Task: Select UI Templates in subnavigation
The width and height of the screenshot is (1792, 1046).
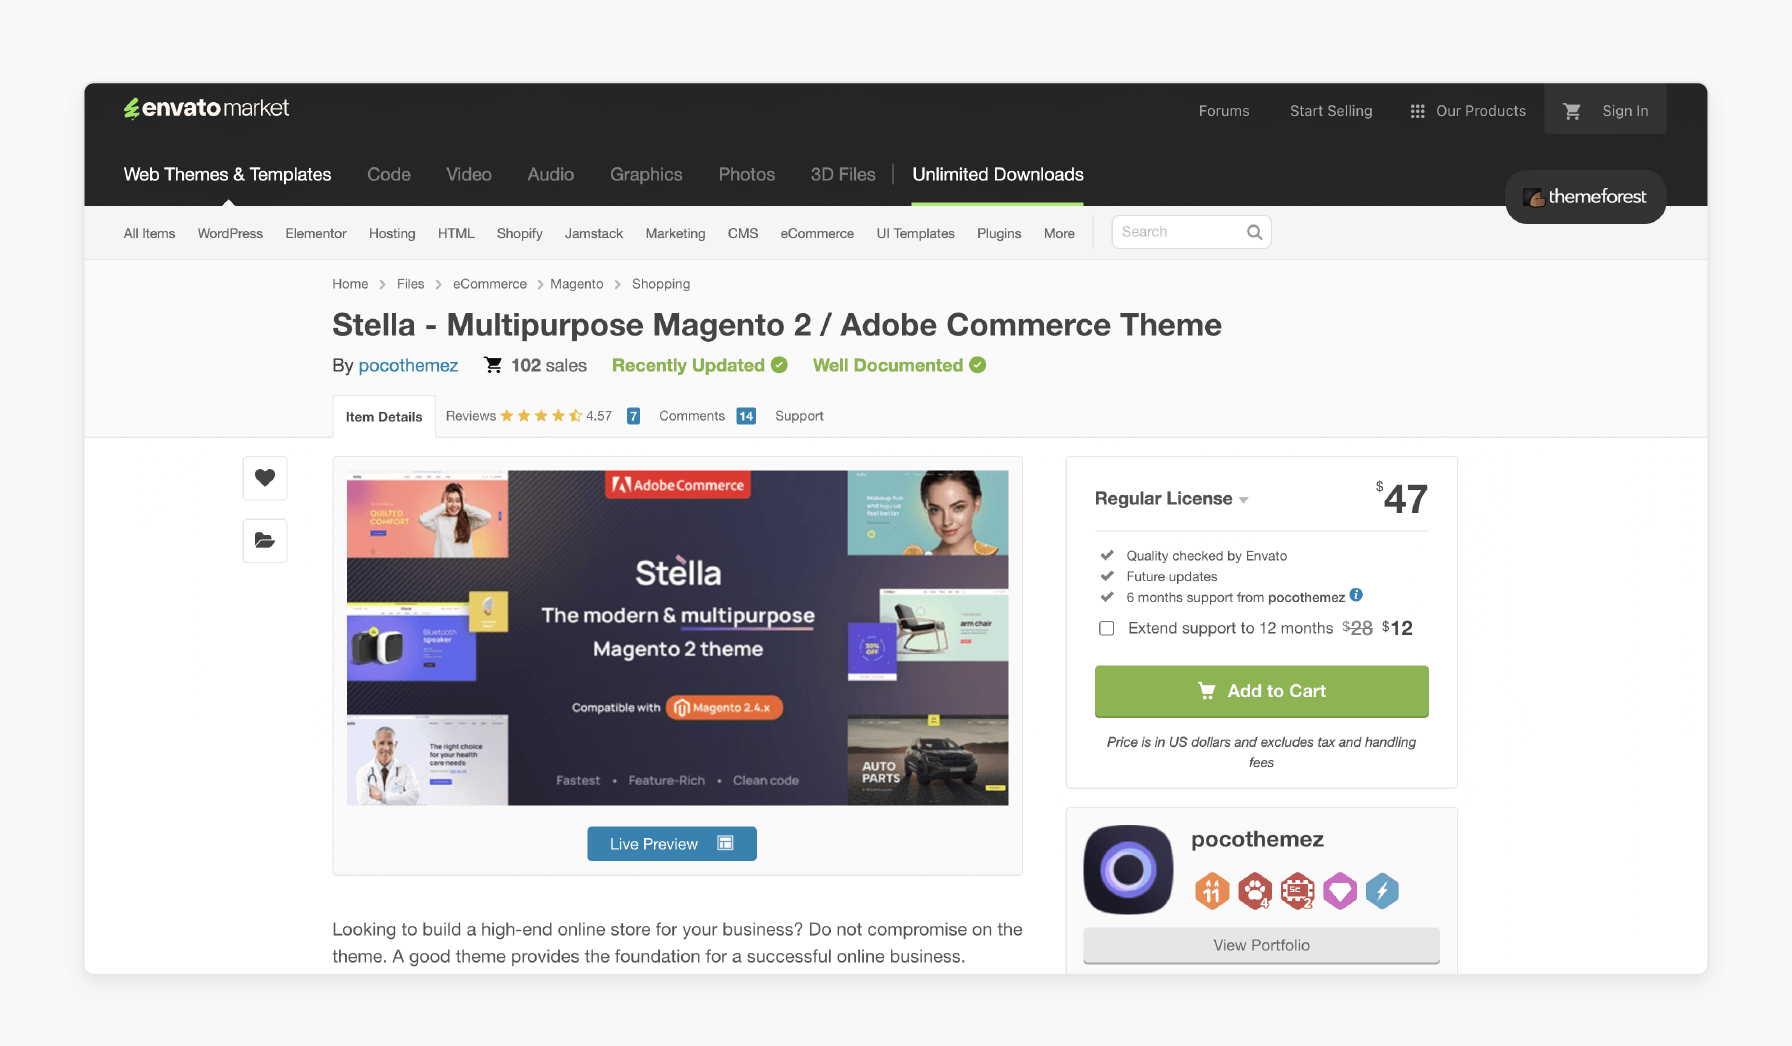Action: point(916,233)
